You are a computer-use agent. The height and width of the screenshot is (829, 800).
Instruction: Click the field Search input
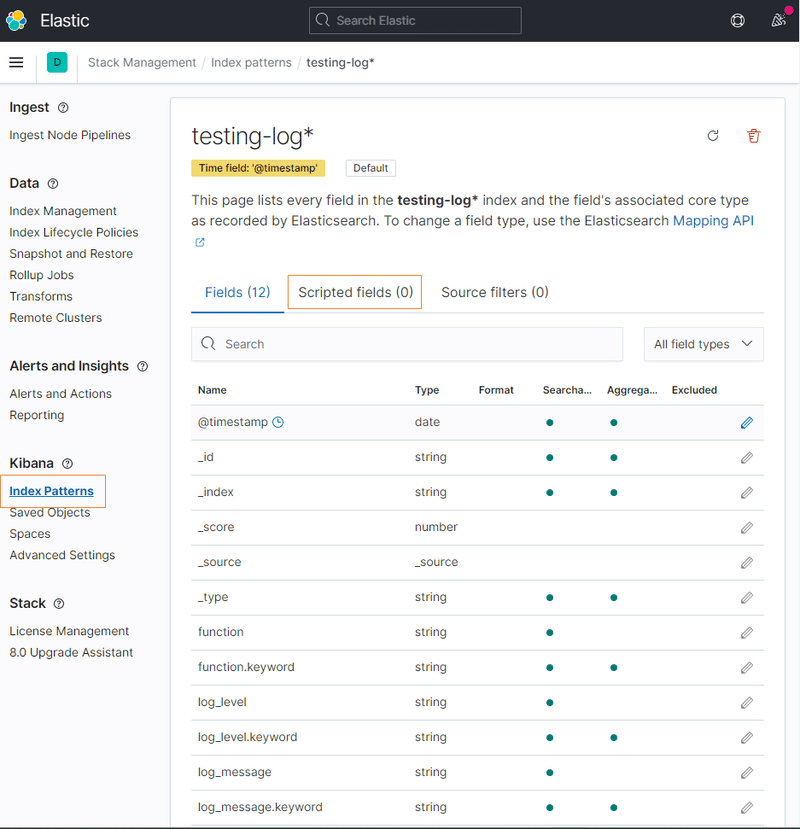pos(407,344)
